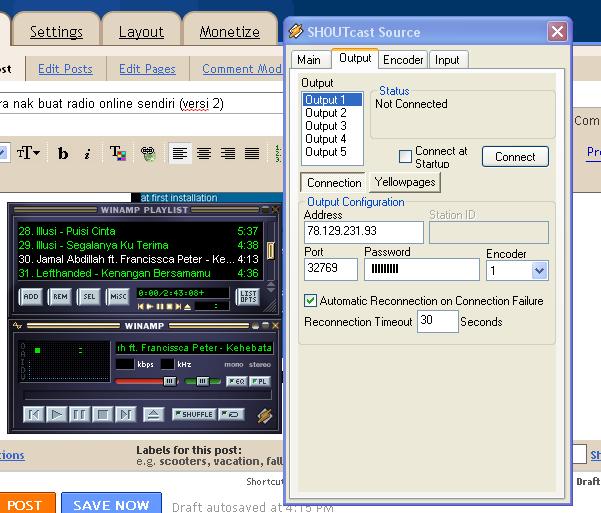Select Output 1 in the output list
Viewport: 601px width, 513px height.
(332, 100)
